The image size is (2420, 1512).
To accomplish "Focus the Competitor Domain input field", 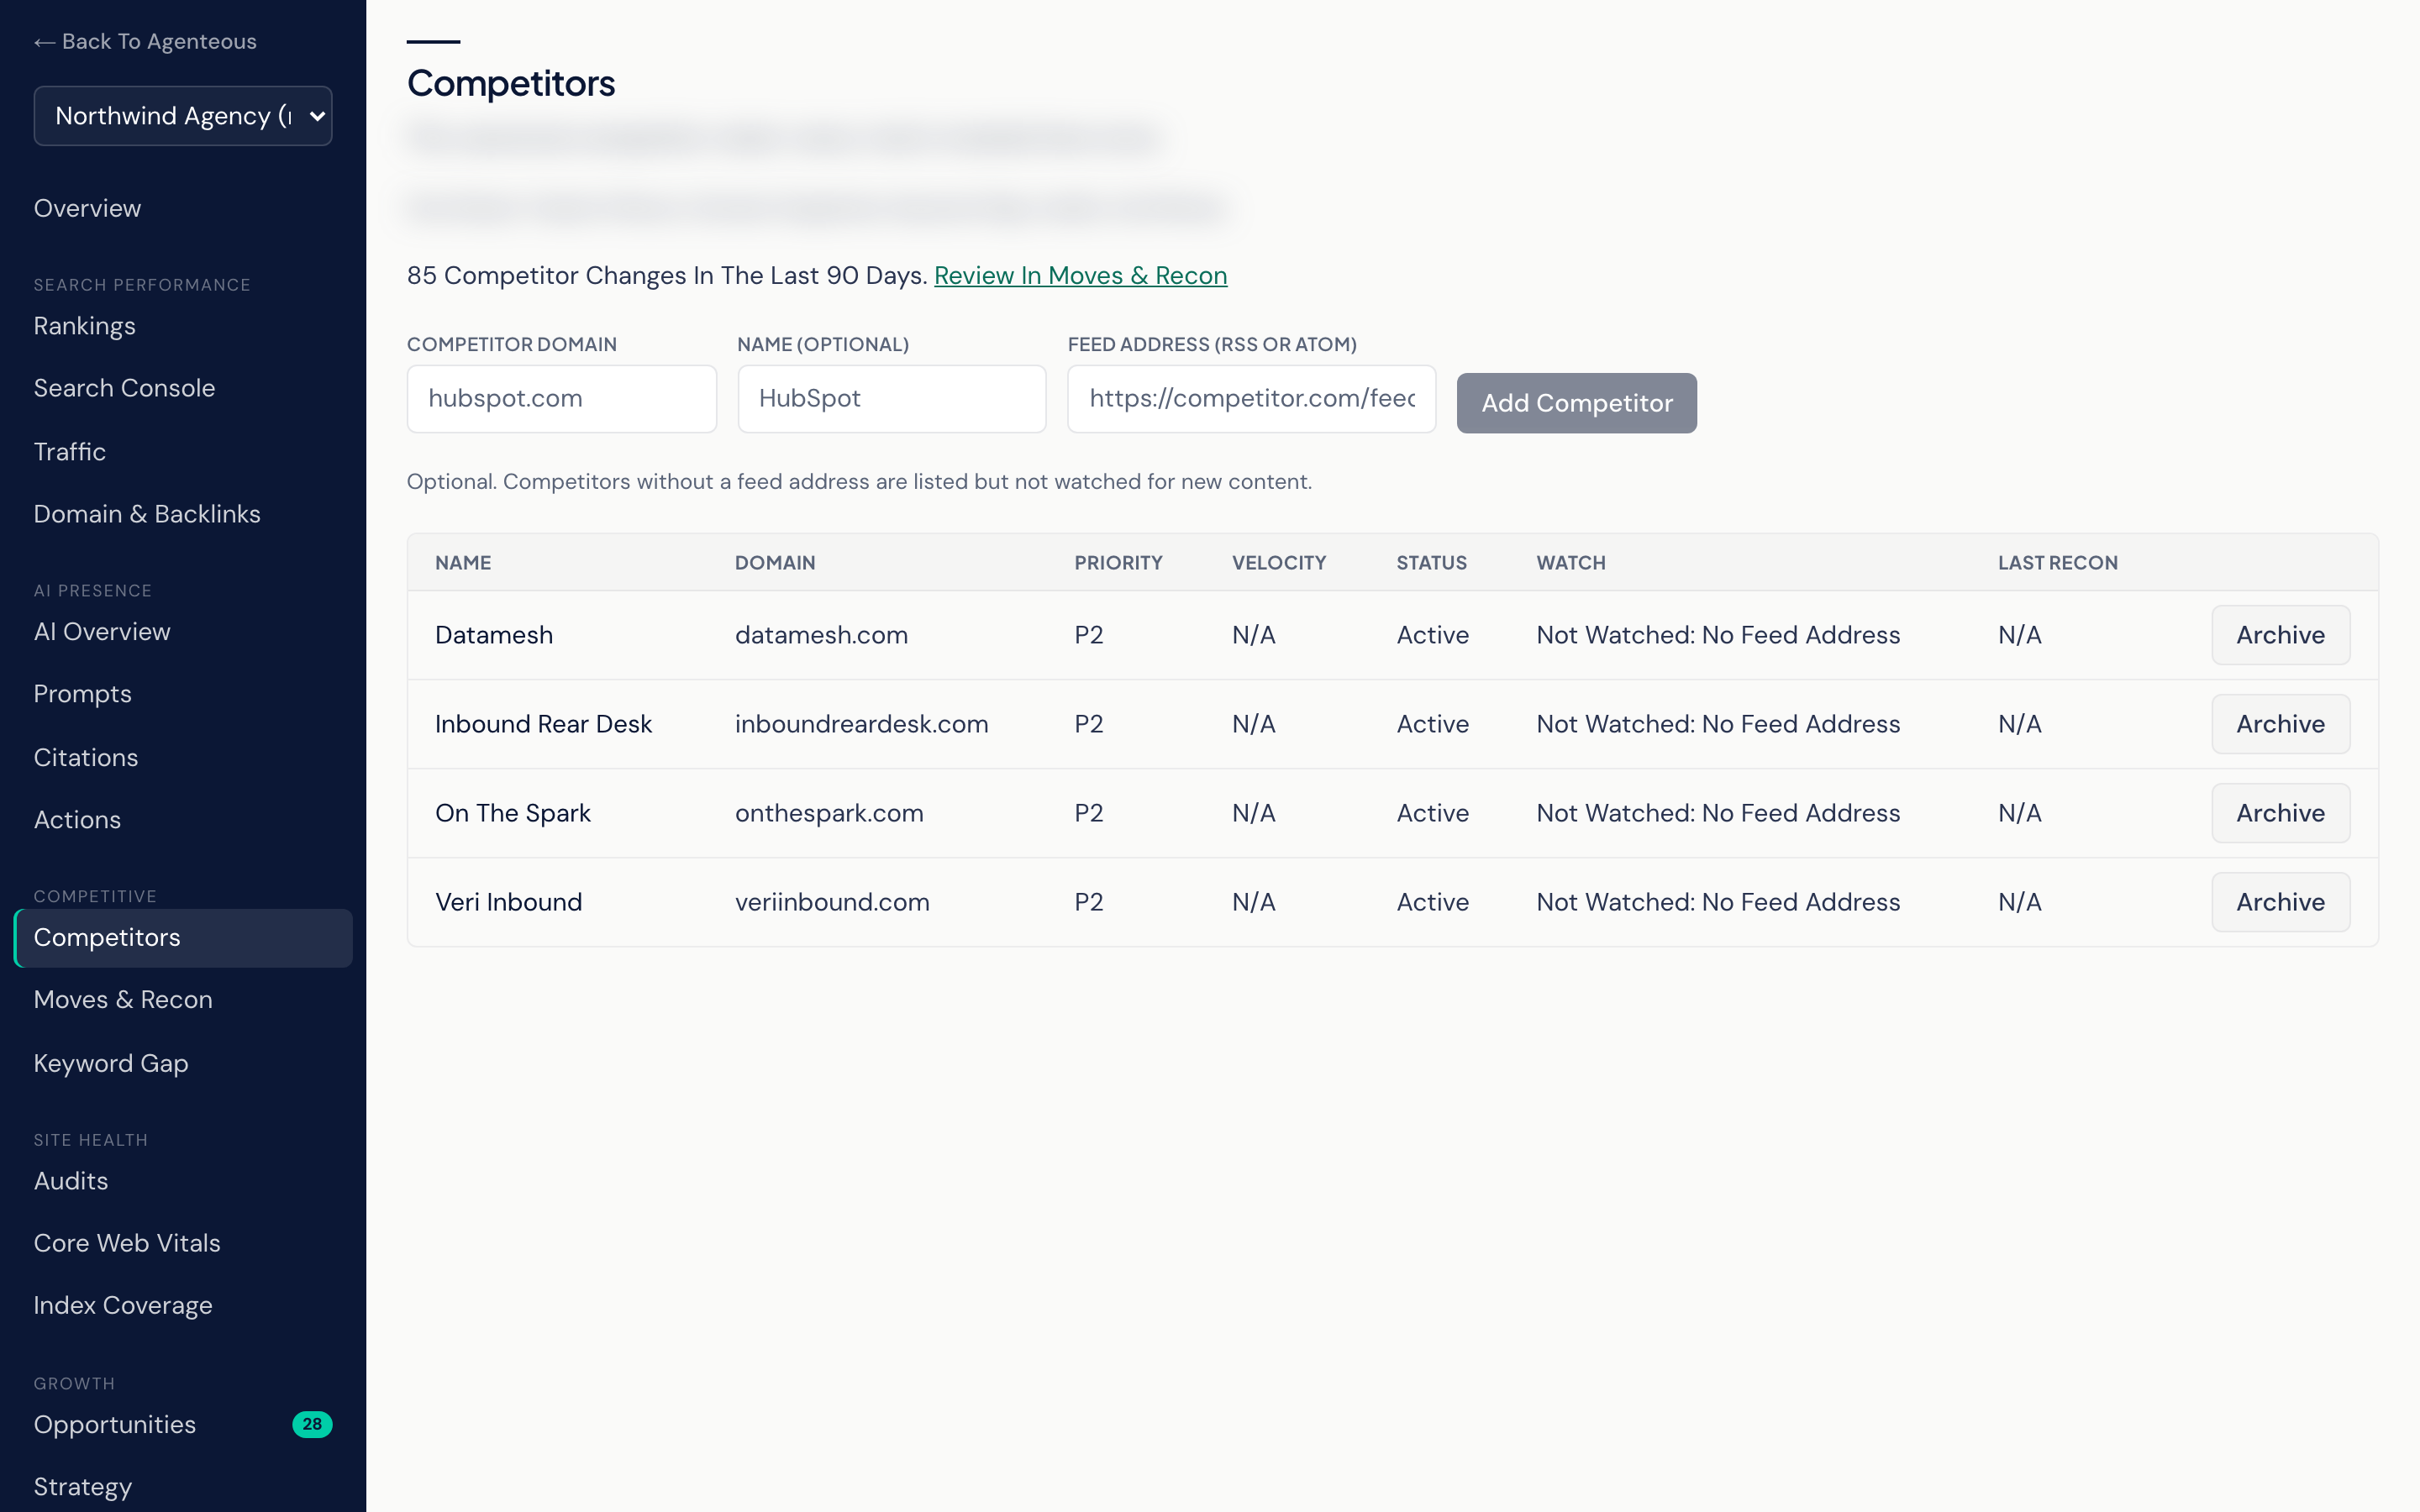I will click(561, 398).
